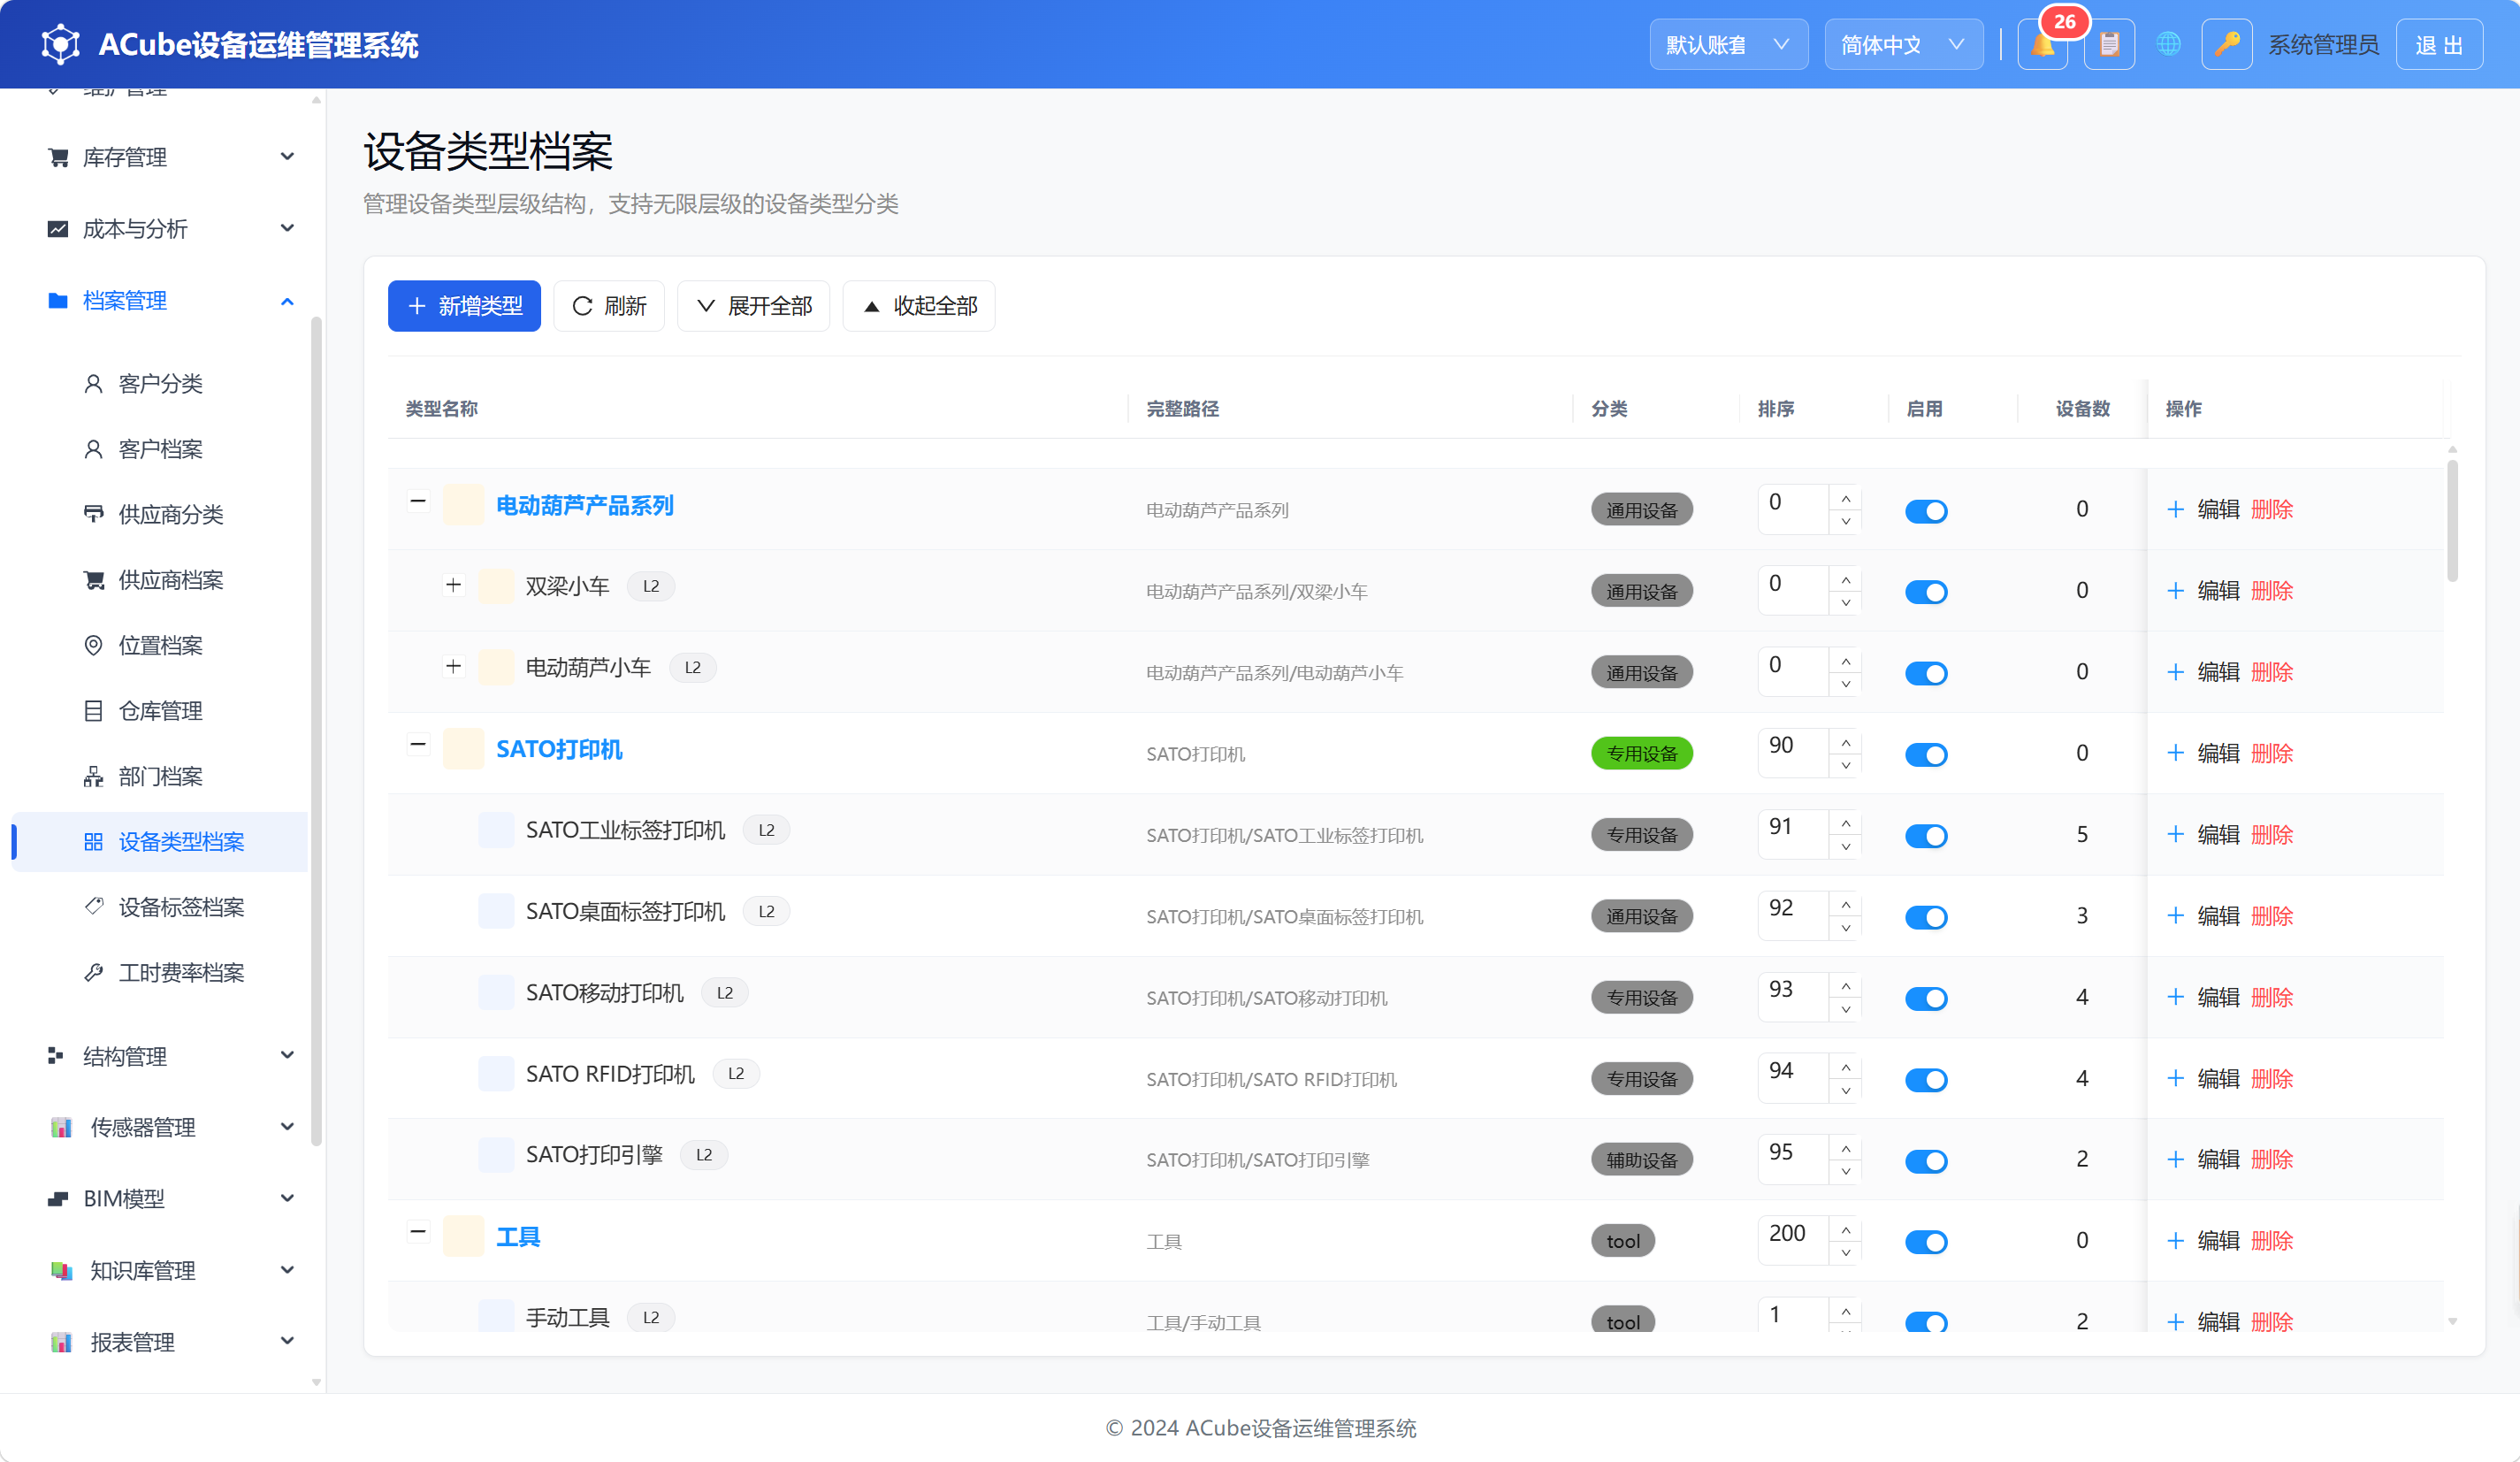This screenshot has height=1462, width=2520.
Task: Turn off SATO工业标签打印机 enable switch
Action: [x=1926, y=836]
